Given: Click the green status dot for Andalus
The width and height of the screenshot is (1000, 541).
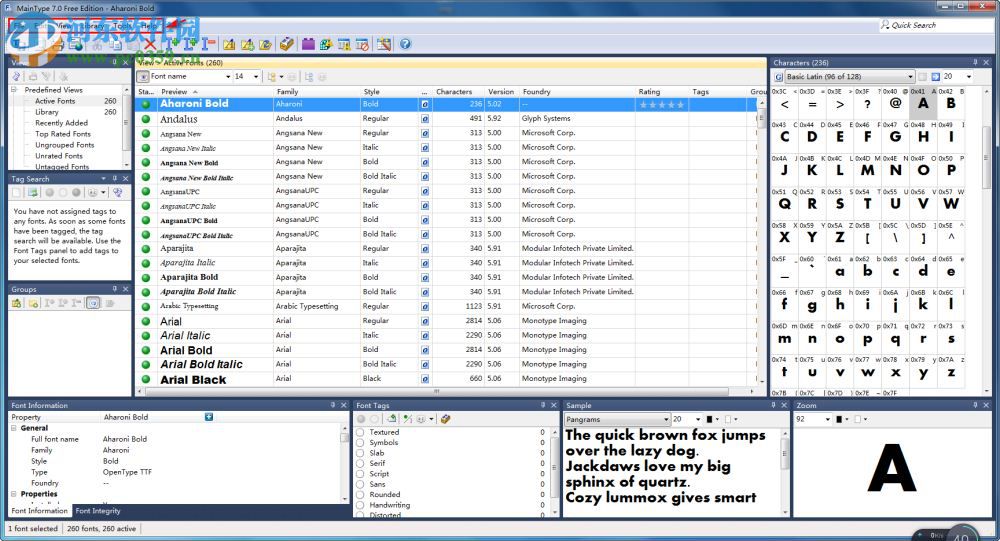Looking at the screenshot, I should (x=145, y=119).
